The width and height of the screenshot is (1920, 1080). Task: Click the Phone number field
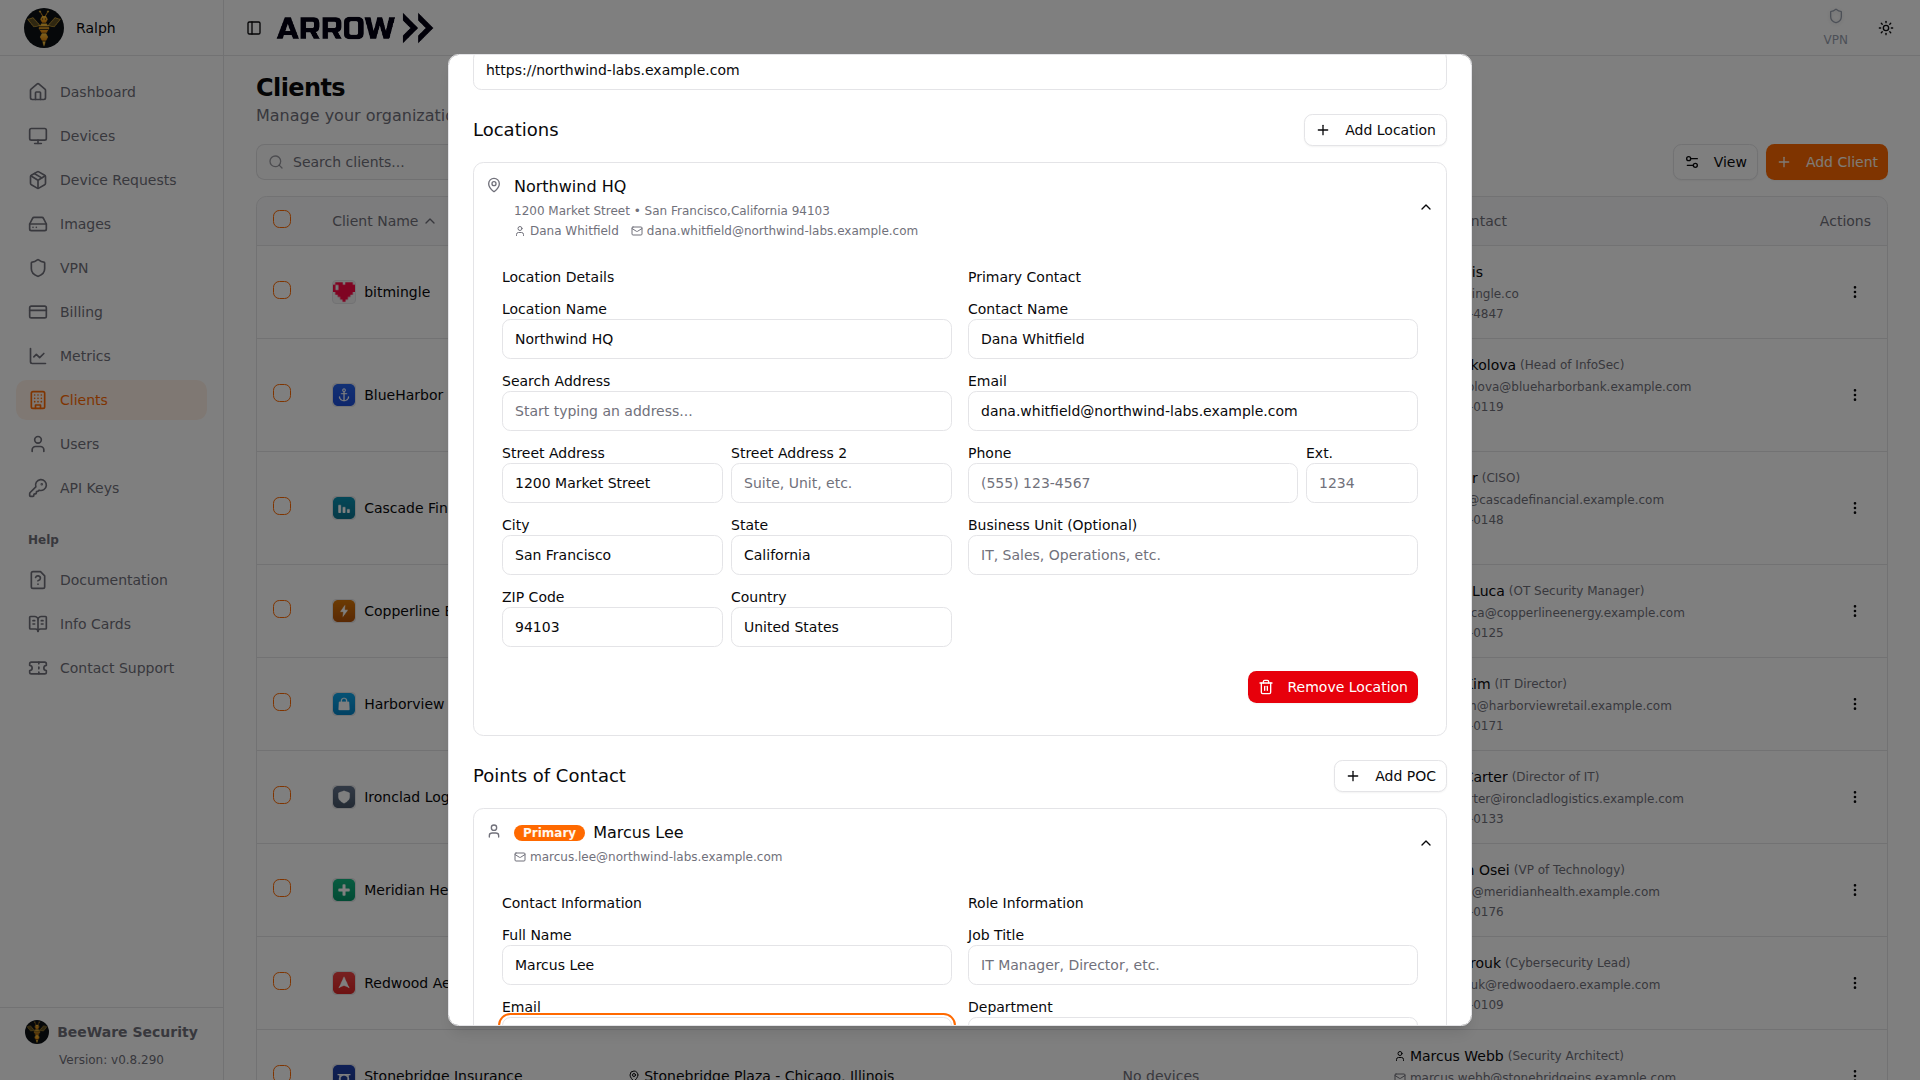click(x=1132, y=483)
